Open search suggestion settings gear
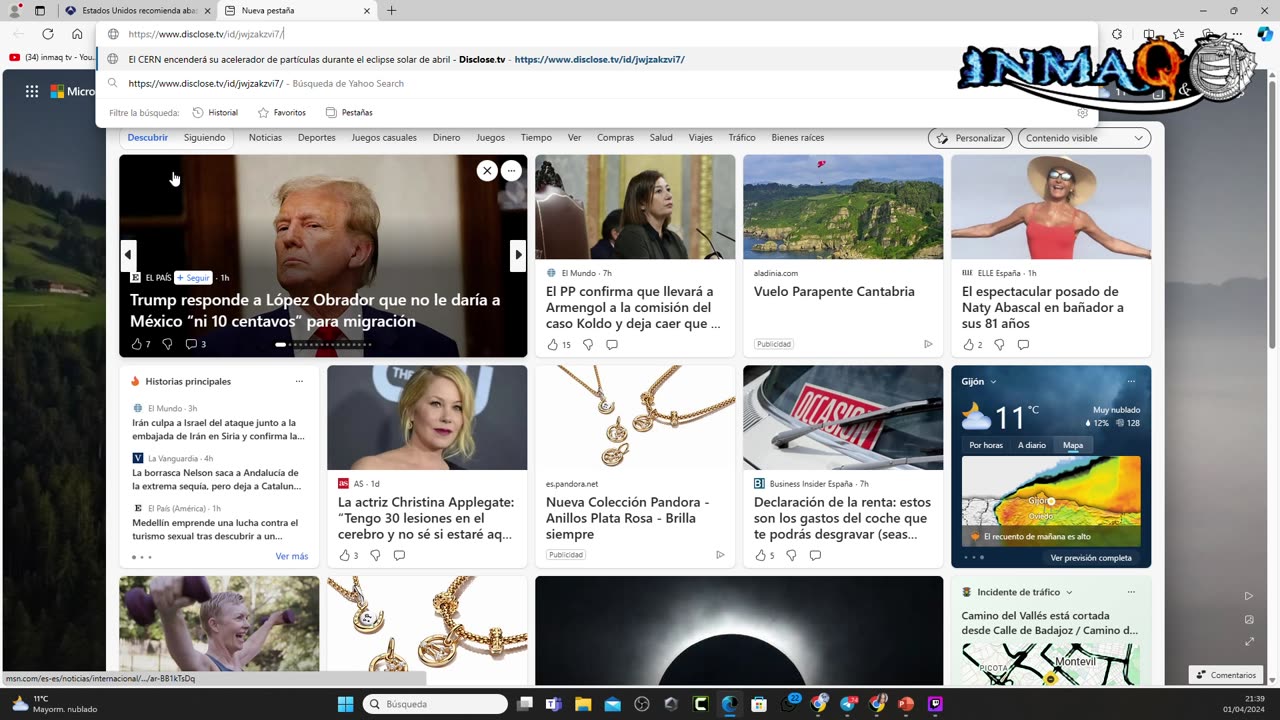 pyautogui.click(x=1082, y=113)
